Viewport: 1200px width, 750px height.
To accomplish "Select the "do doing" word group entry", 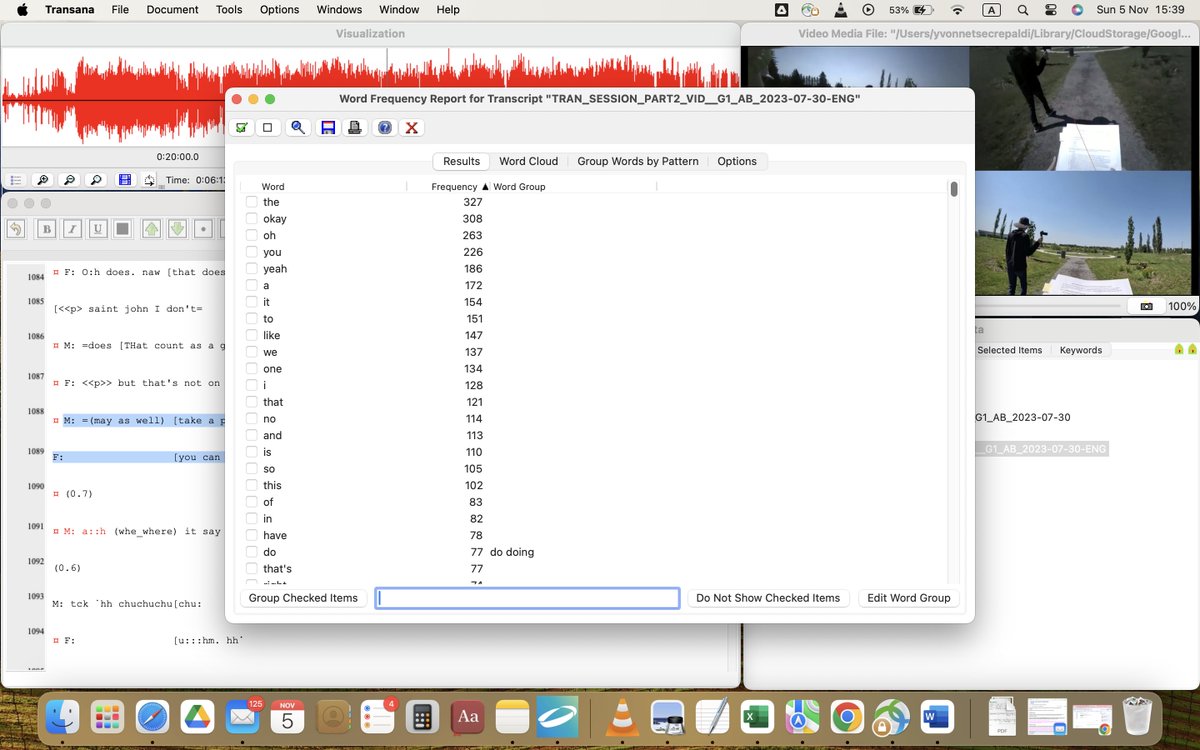I will pos(511,552).
